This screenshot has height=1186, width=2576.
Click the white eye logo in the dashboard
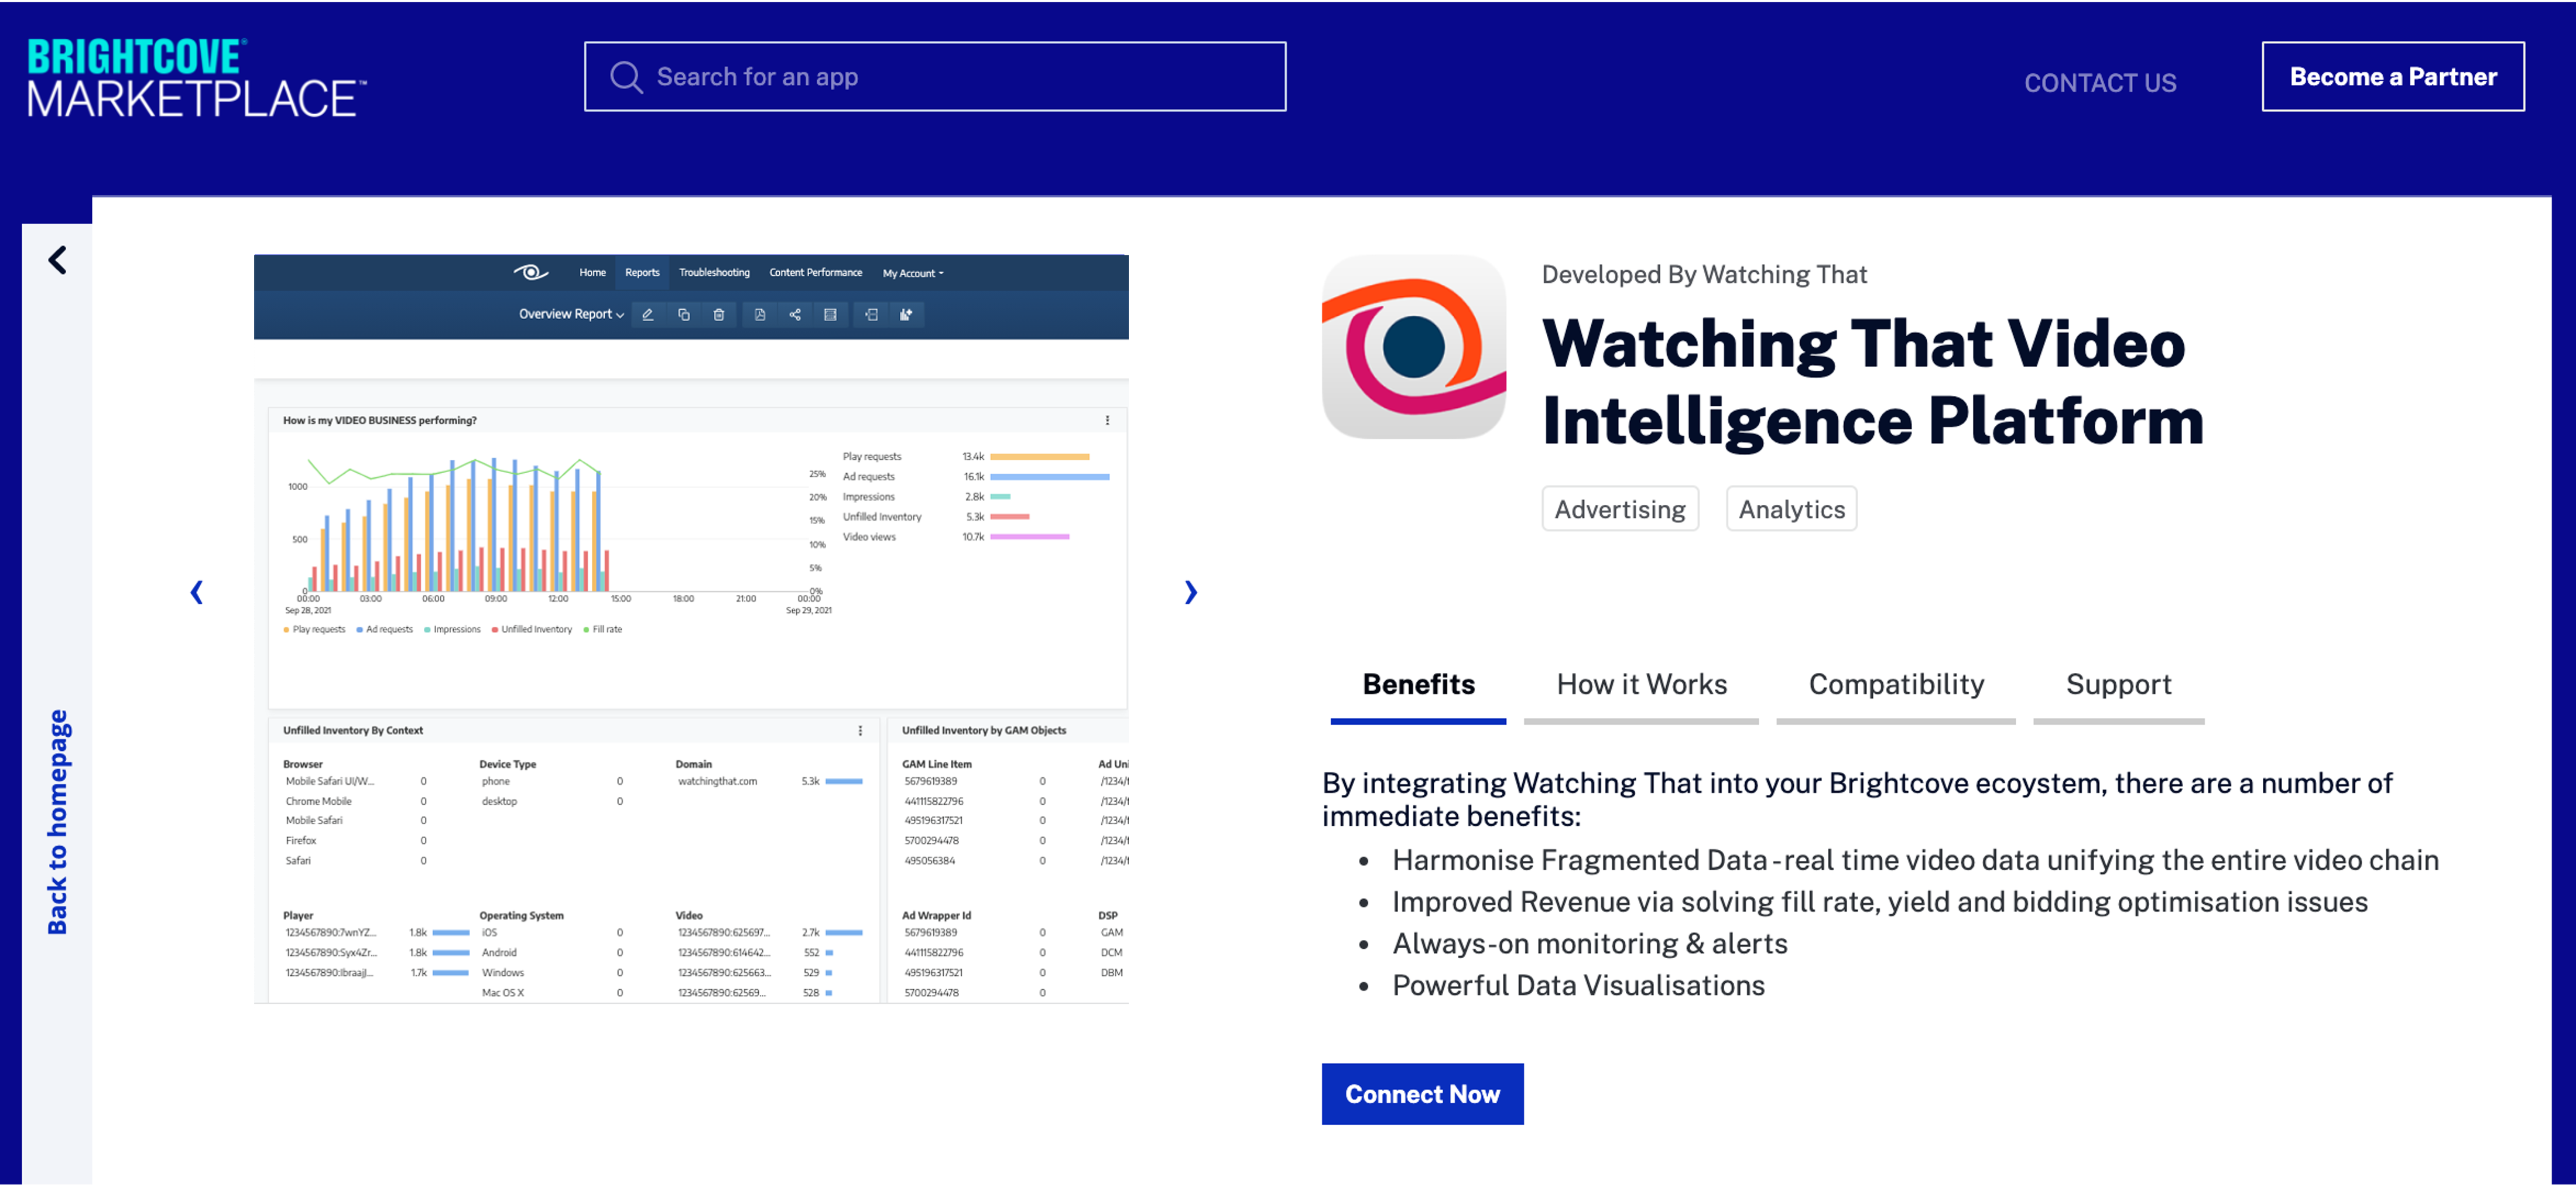click(531, 272)
